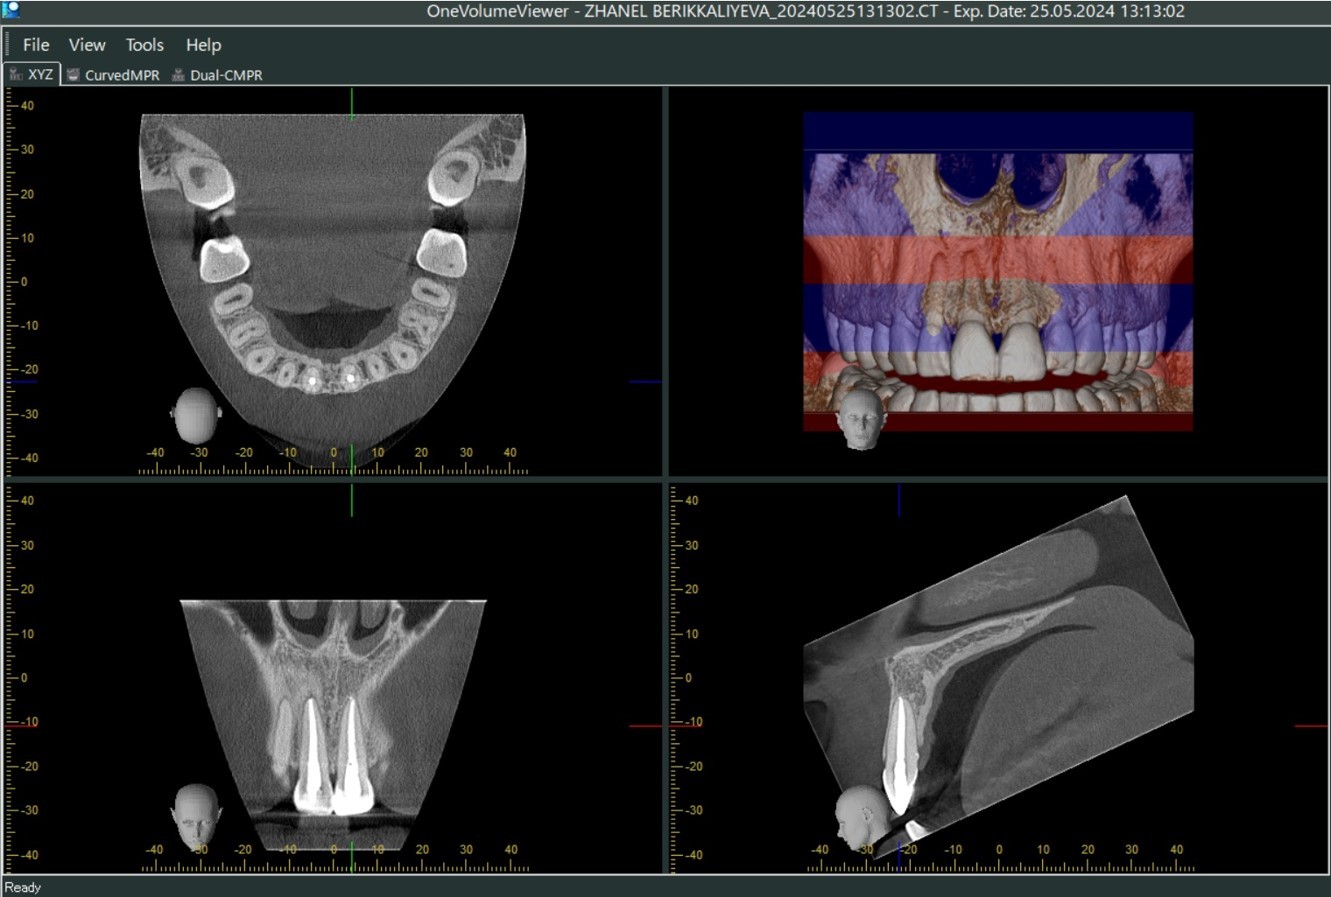The width and height of the screenshot is (1331, 897).
Task: Switch to the Dual-CMPR tab
Action: coord(217,75)
